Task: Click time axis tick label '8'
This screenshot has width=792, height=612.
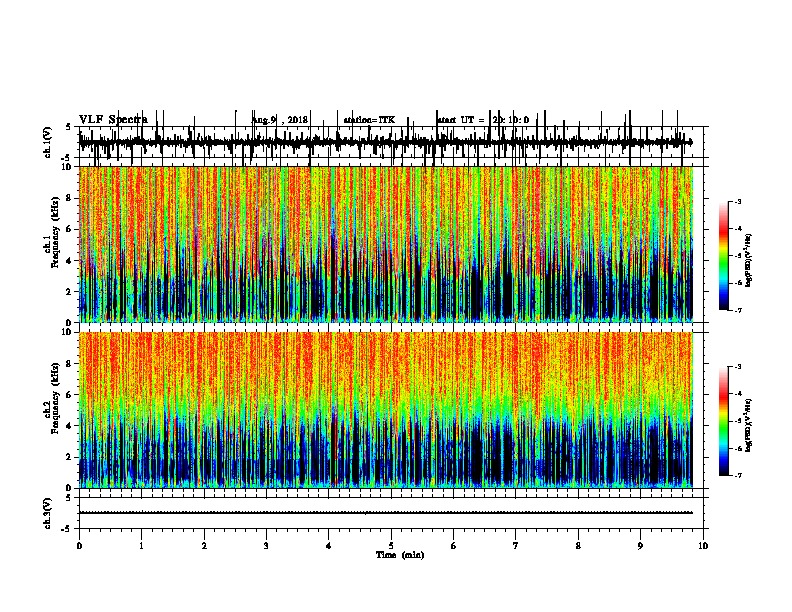Action: point(578,546)
